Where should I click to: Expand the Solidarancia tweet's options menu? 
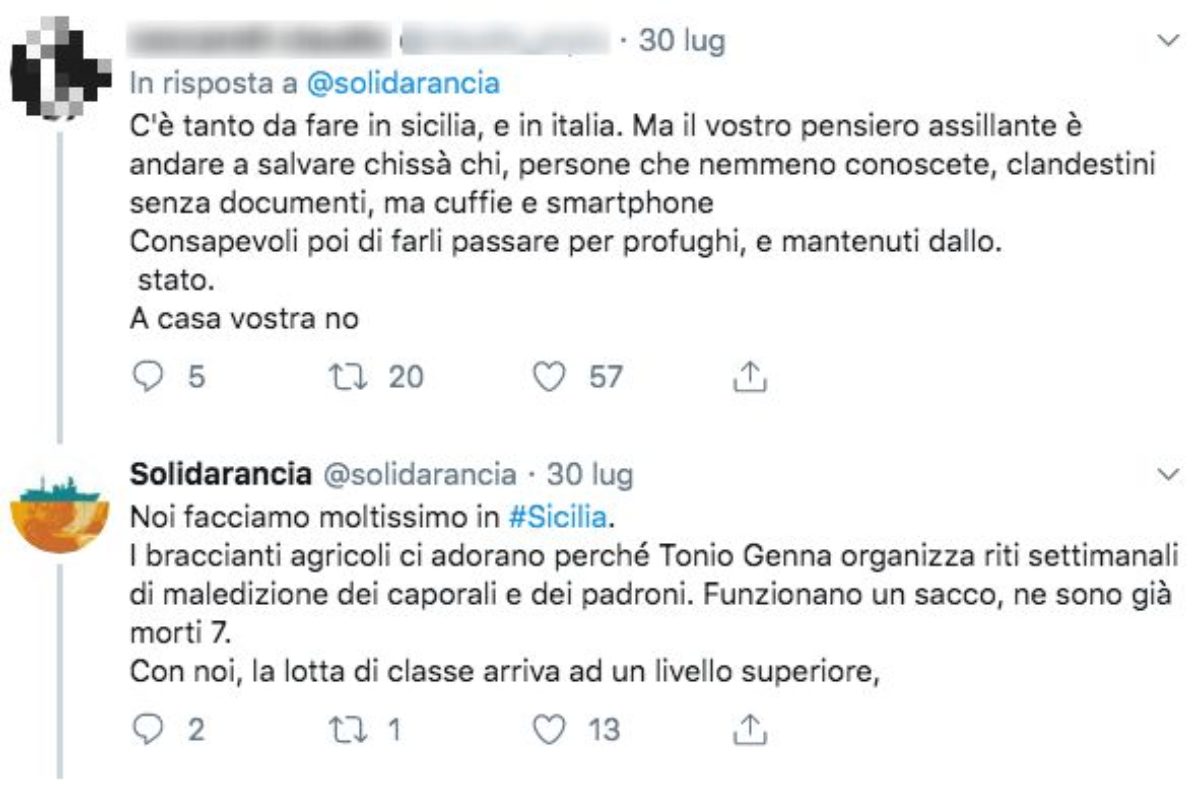(1167, 474)
